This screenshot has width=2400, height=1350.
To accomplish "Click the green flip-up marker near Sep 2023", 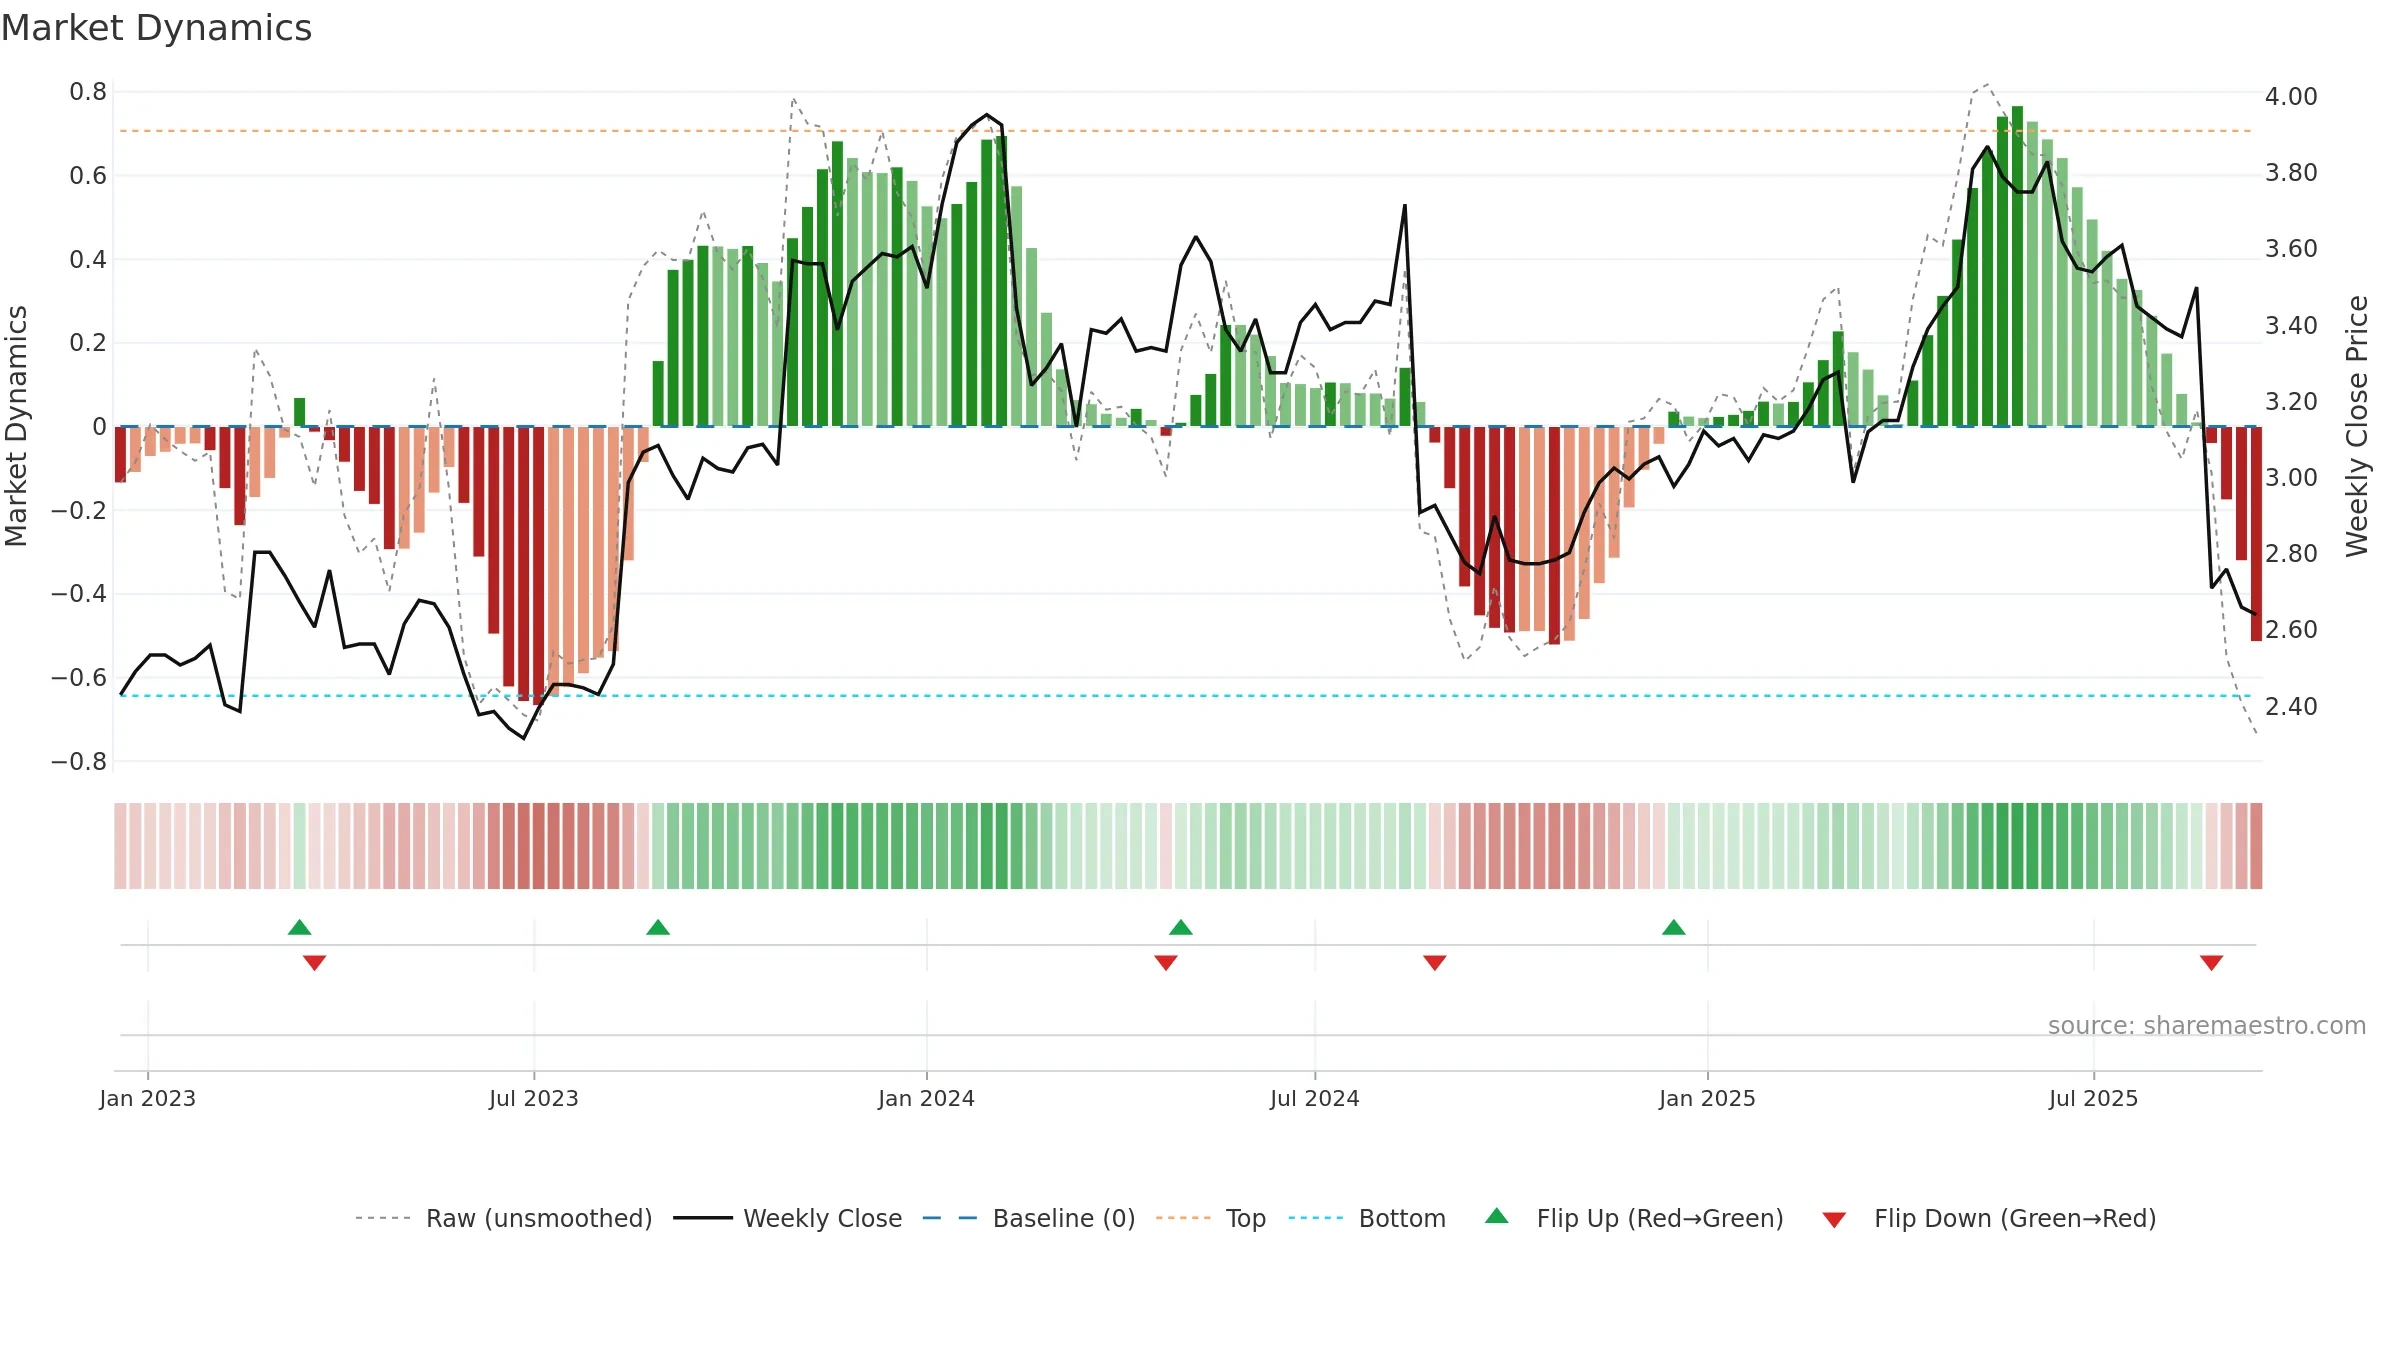I will 658,927.
